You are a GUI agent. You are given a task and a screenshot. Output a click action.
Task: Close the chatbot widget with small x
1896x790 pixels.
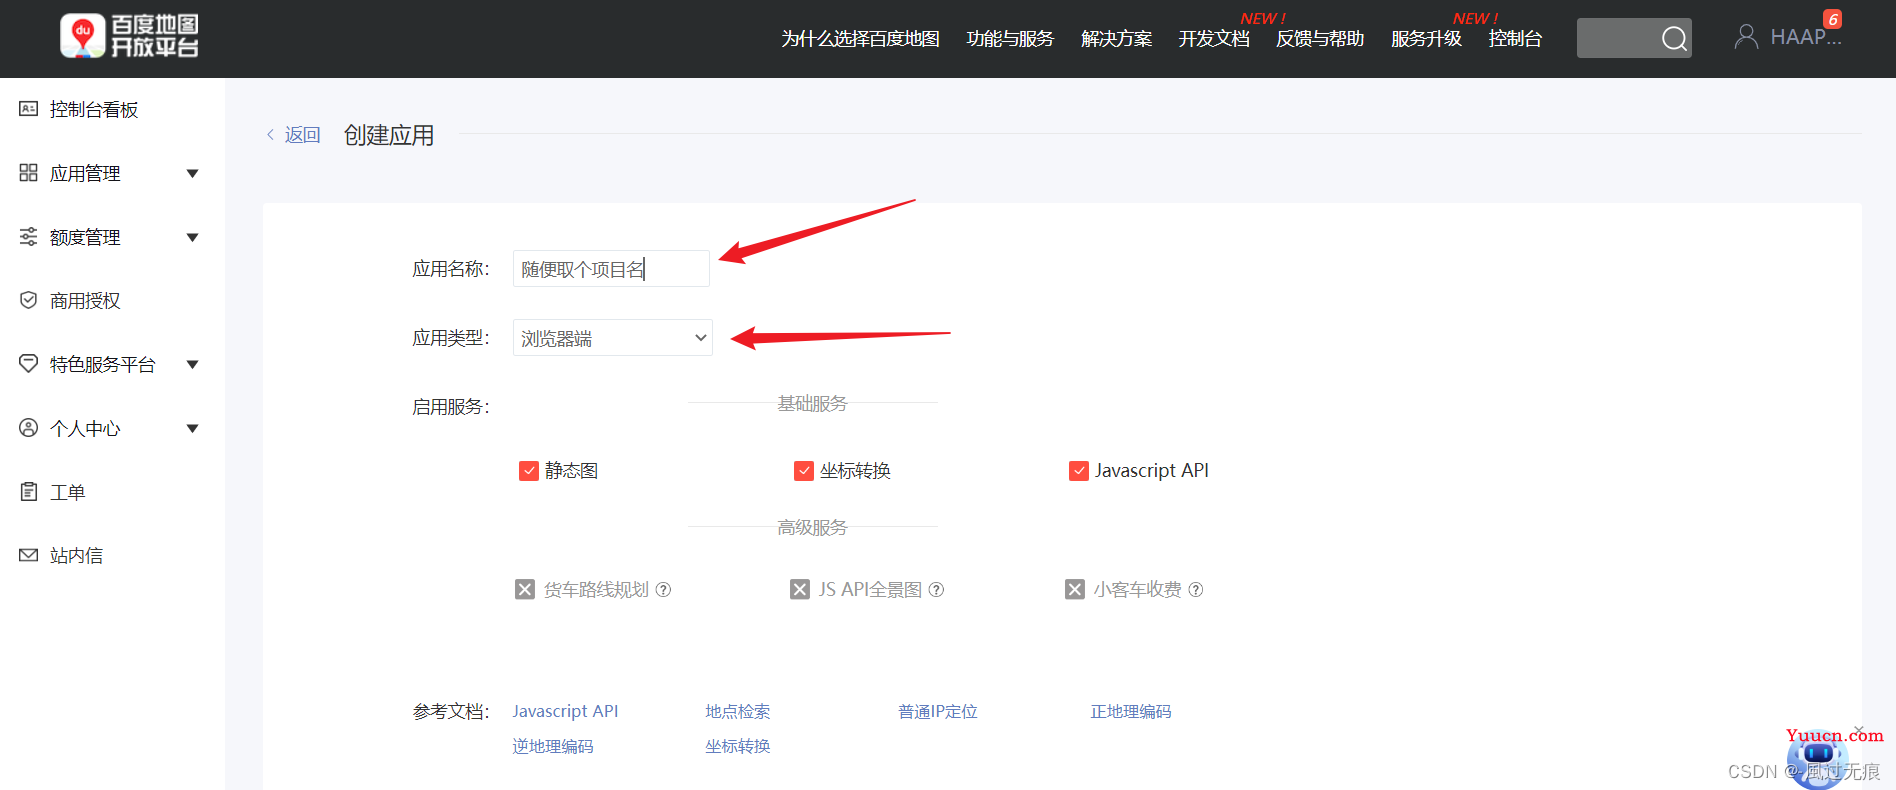(1858, 730)
